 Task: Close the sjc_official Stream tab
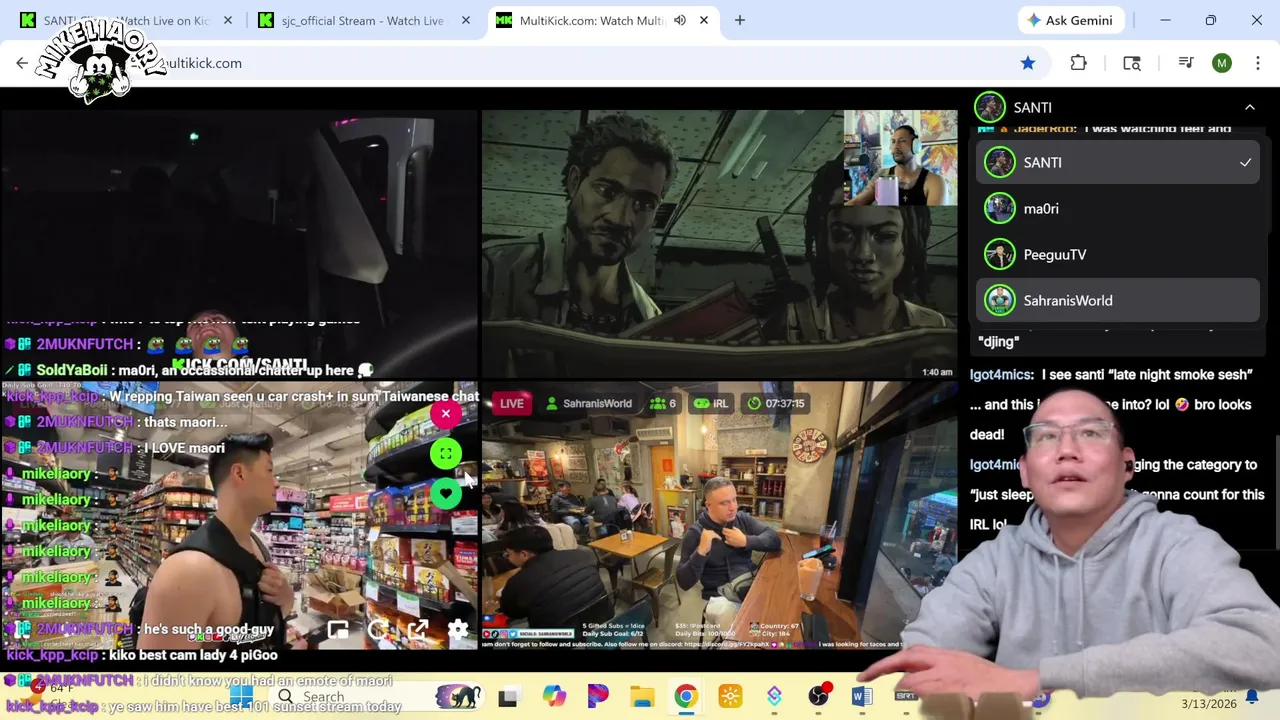[465, 20]
